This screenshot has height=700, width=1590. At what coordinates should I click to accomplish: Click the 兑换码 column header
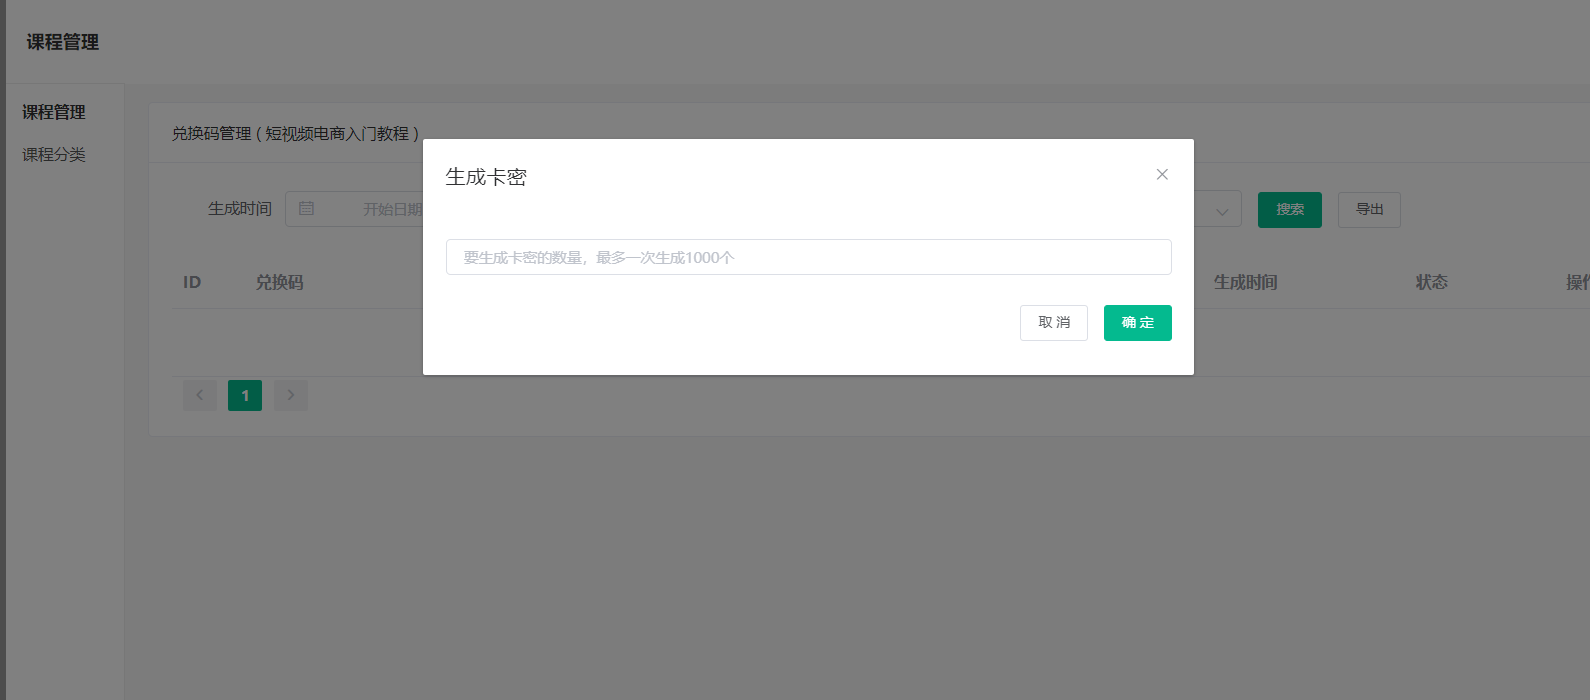pos(279,282)
